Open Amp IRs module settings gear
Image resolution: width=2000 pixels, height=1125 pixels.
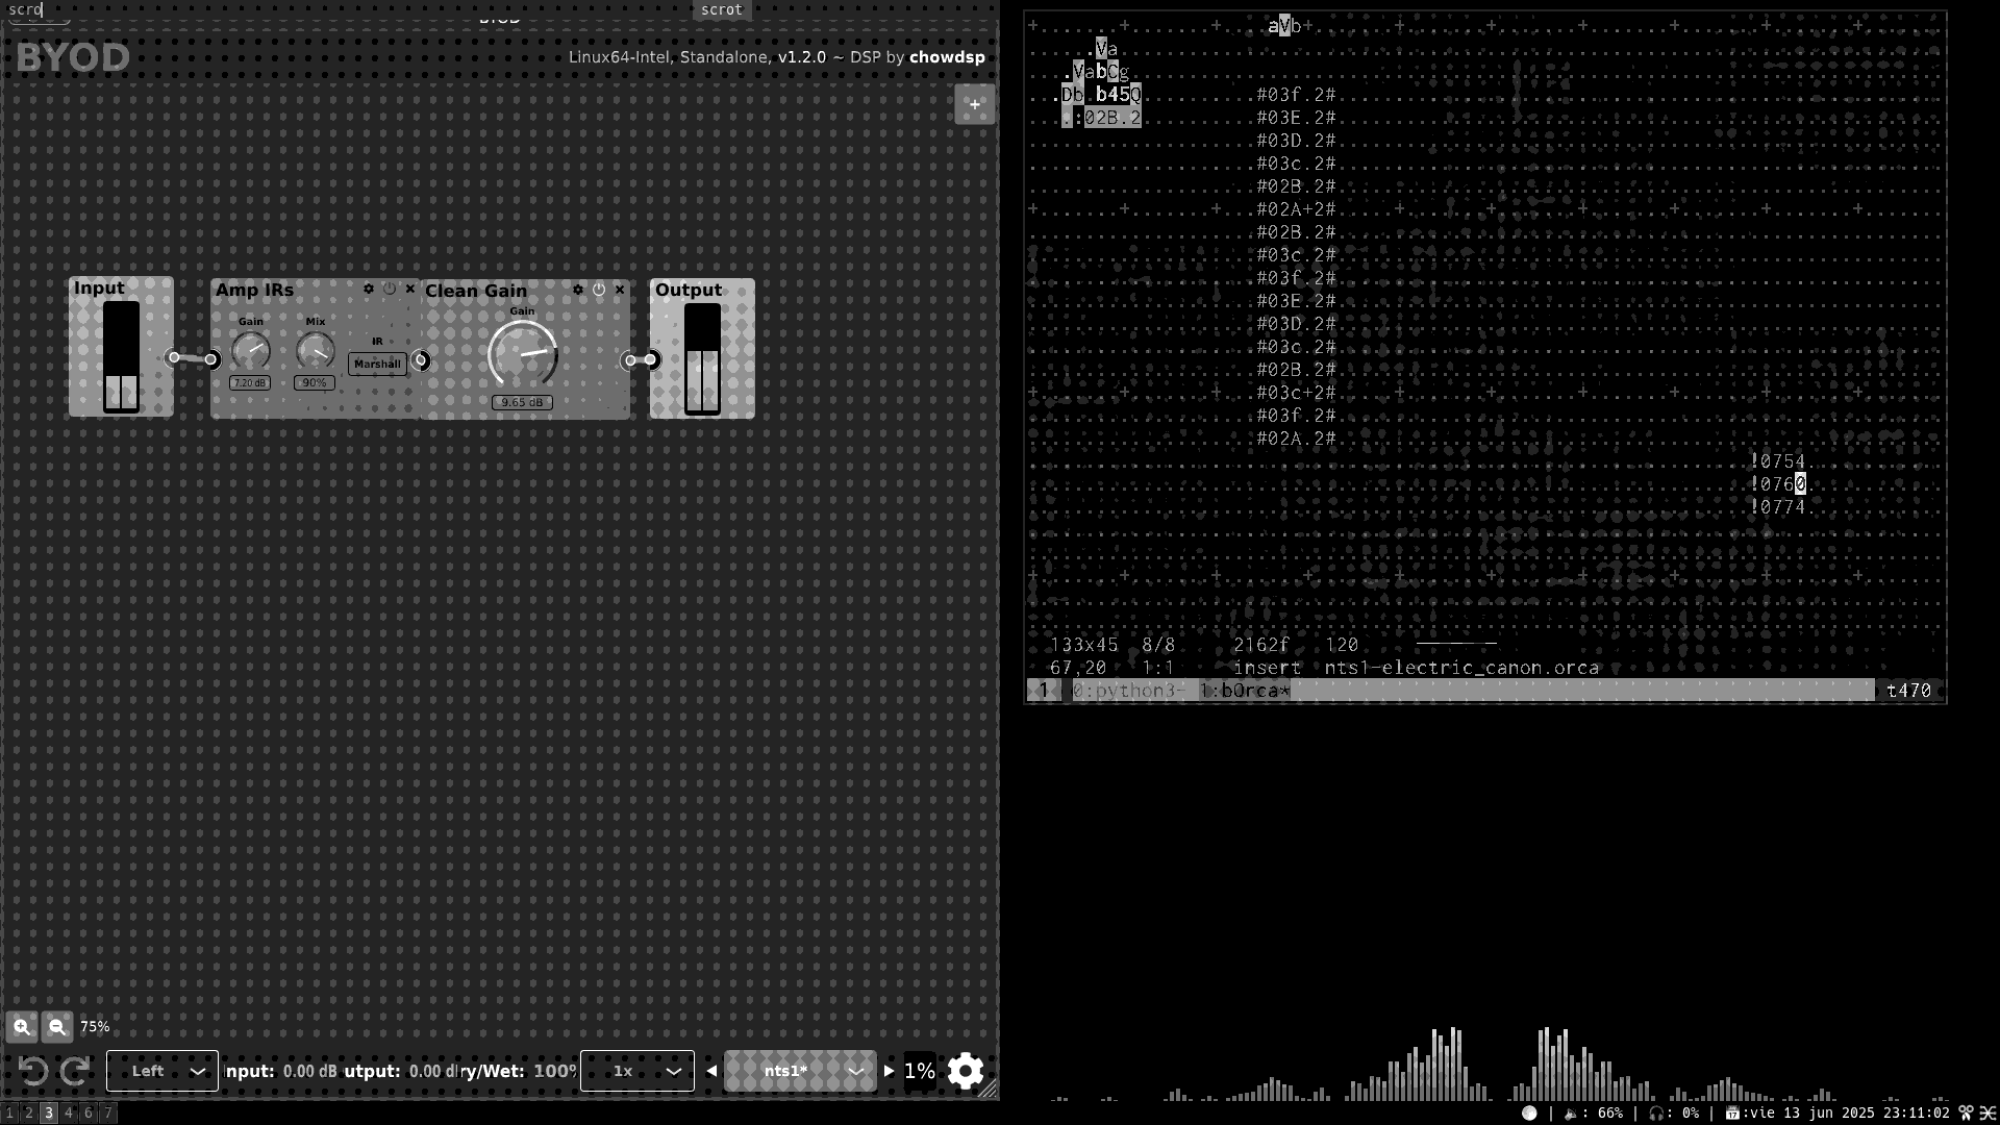pyautogui.click(x=368, y=289)
